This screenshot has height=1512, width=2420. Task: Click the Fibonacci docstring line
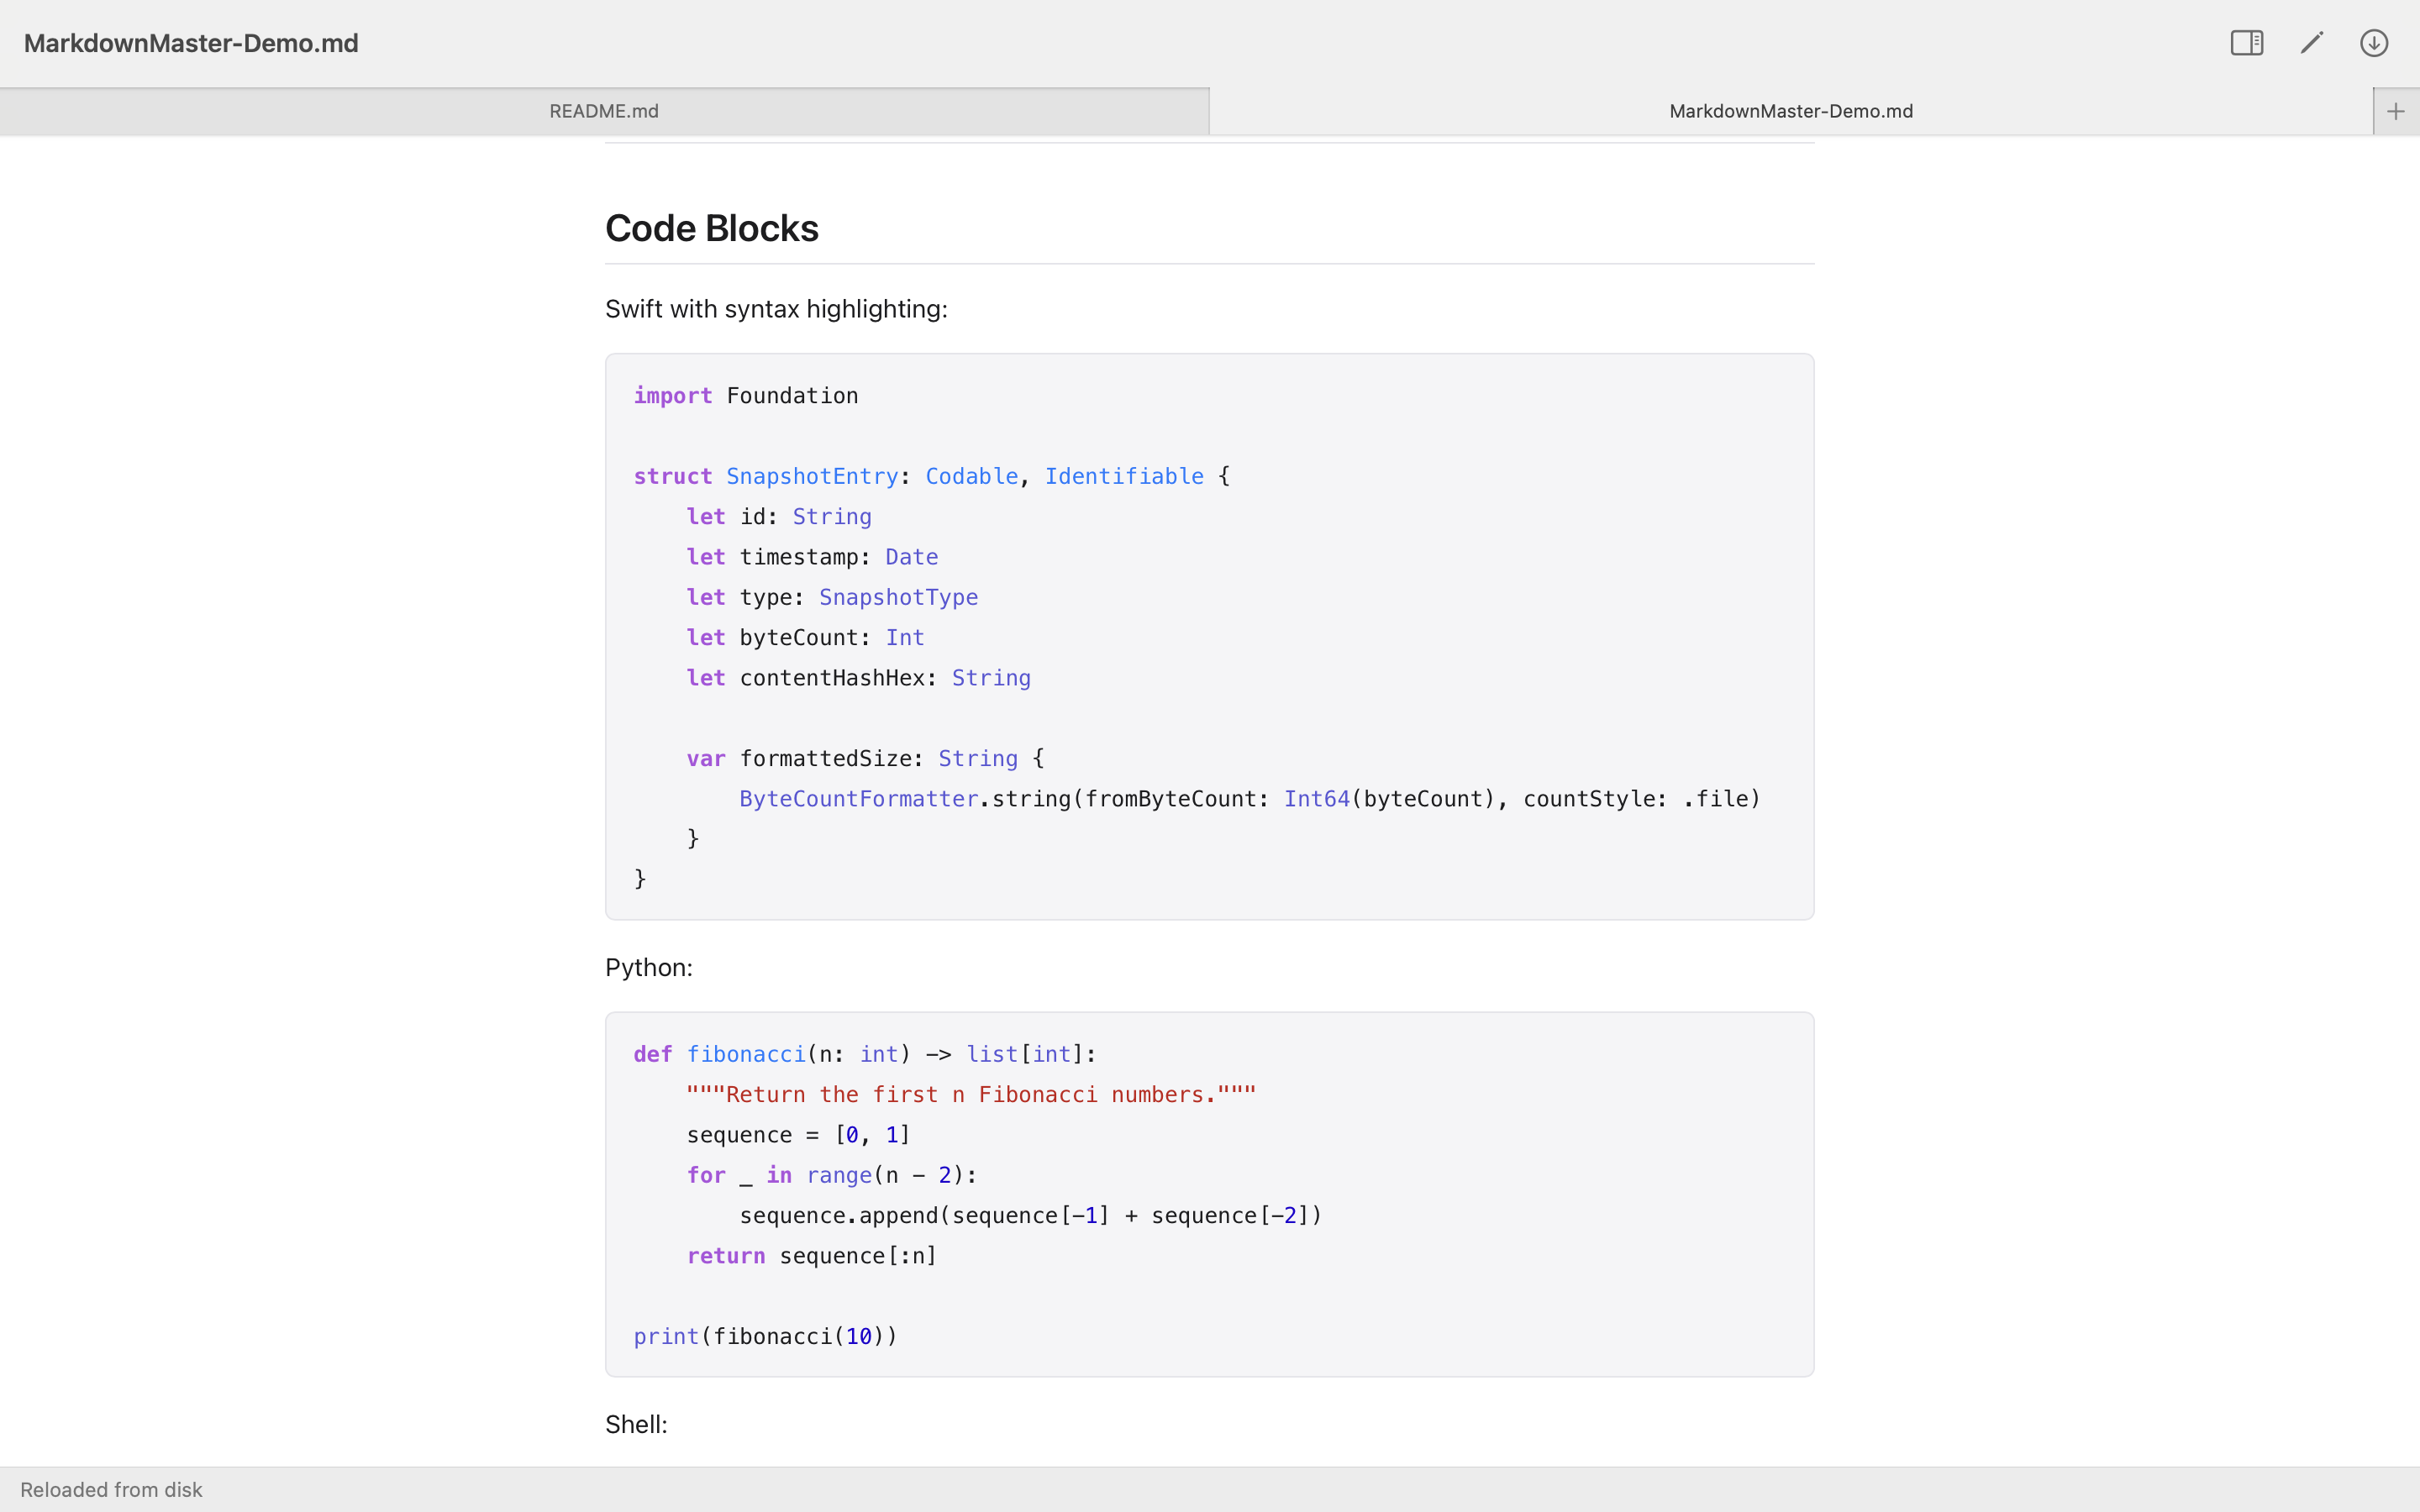(x=971, y=1095)
